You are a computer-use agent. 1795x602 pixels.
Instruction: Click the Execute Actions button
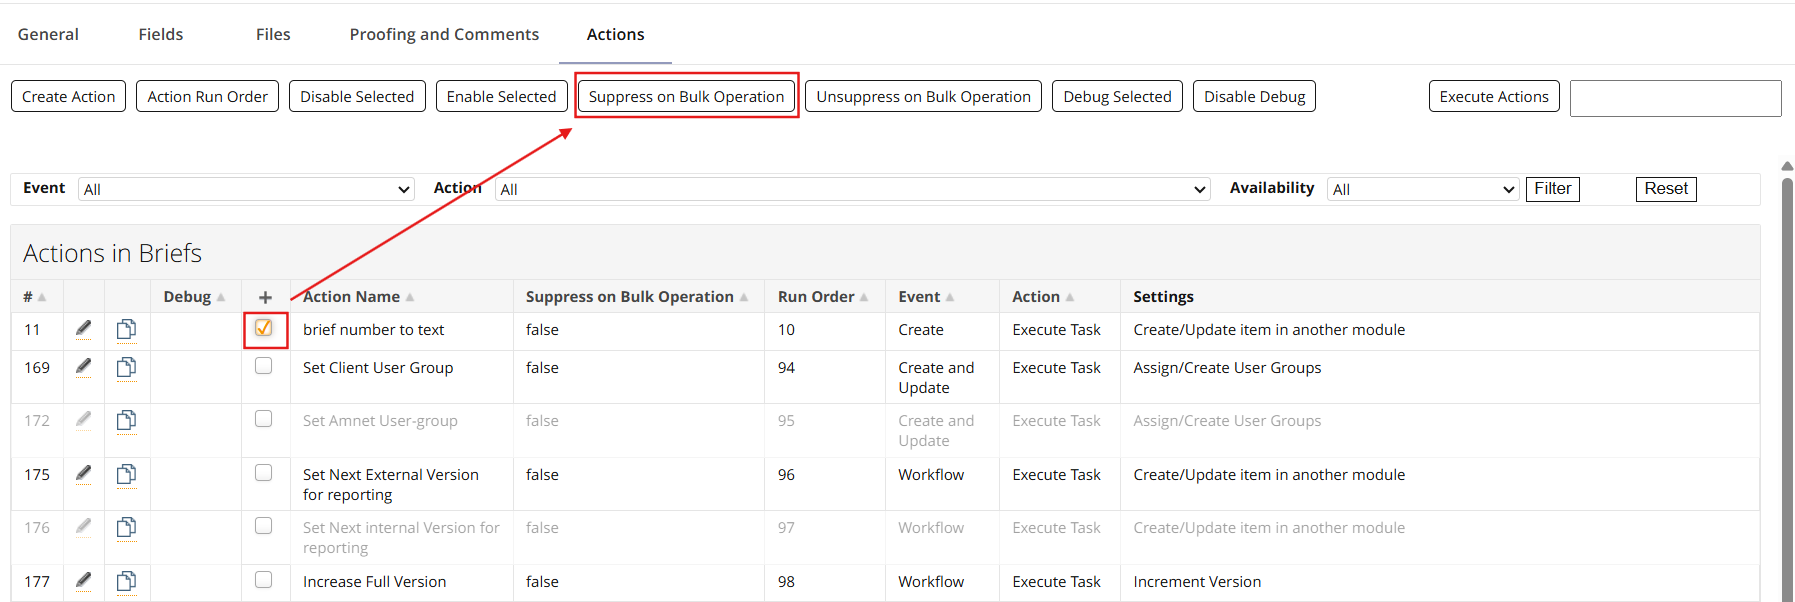1494,96
